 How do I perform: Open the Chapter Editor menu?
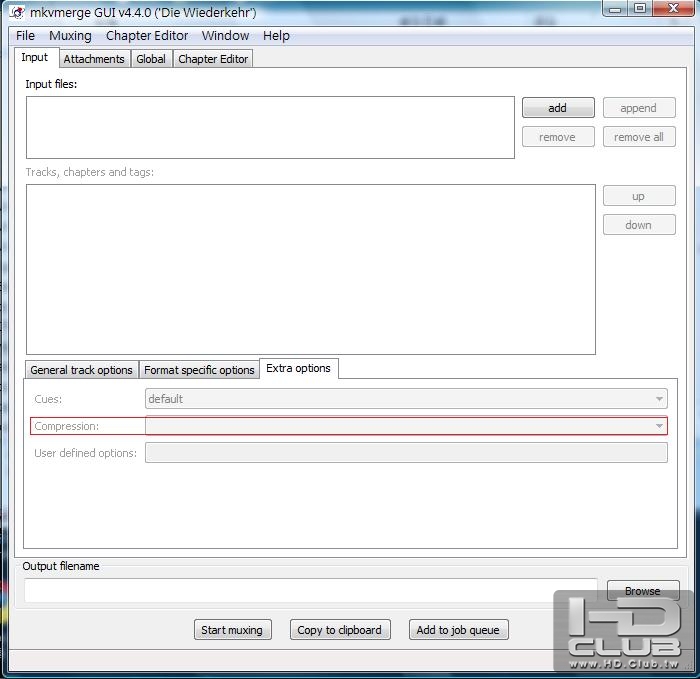[x=147, y=36]
